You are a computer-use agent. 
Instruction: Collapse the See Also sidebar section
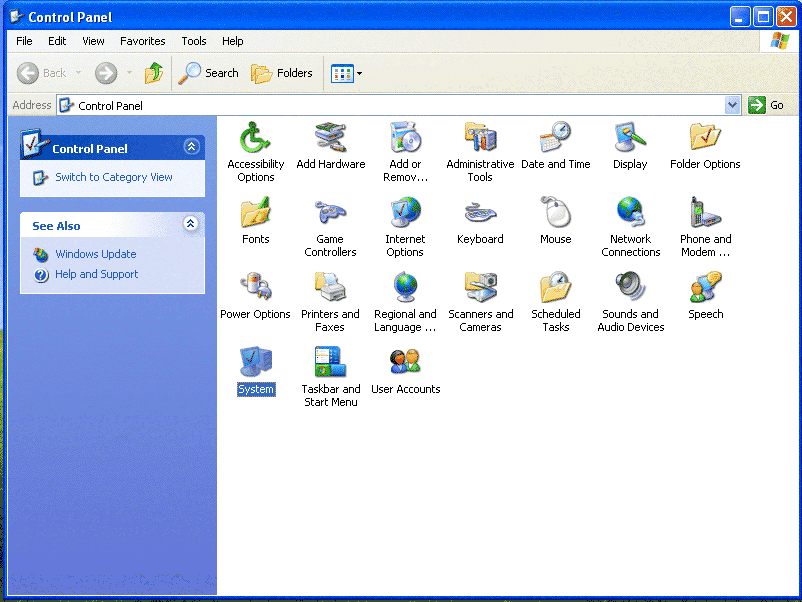click(191, 225)
